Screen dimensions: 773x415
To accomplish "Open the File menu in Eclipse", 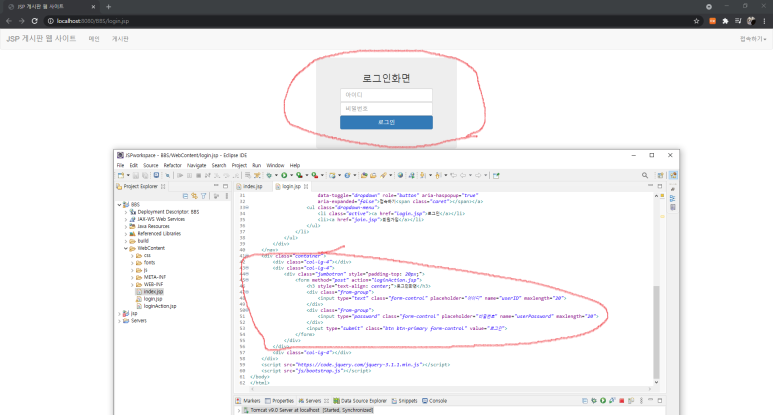I will tap(120, 166).
